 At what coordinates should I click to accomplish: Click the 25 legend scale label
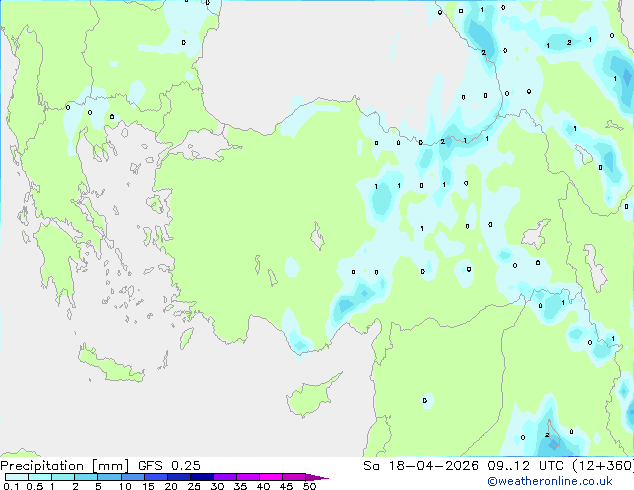(194, 486)
